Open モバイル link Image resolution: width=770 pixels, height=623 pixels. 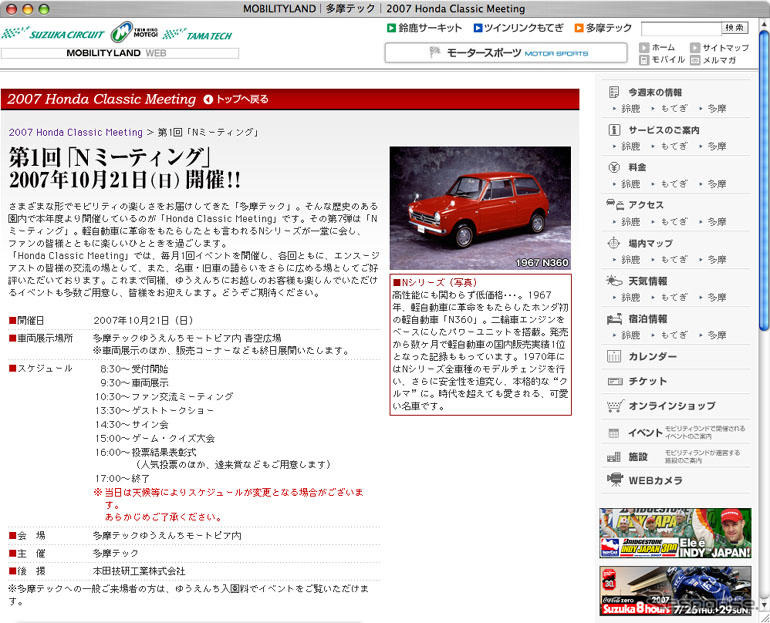click(x=662, y=60)
